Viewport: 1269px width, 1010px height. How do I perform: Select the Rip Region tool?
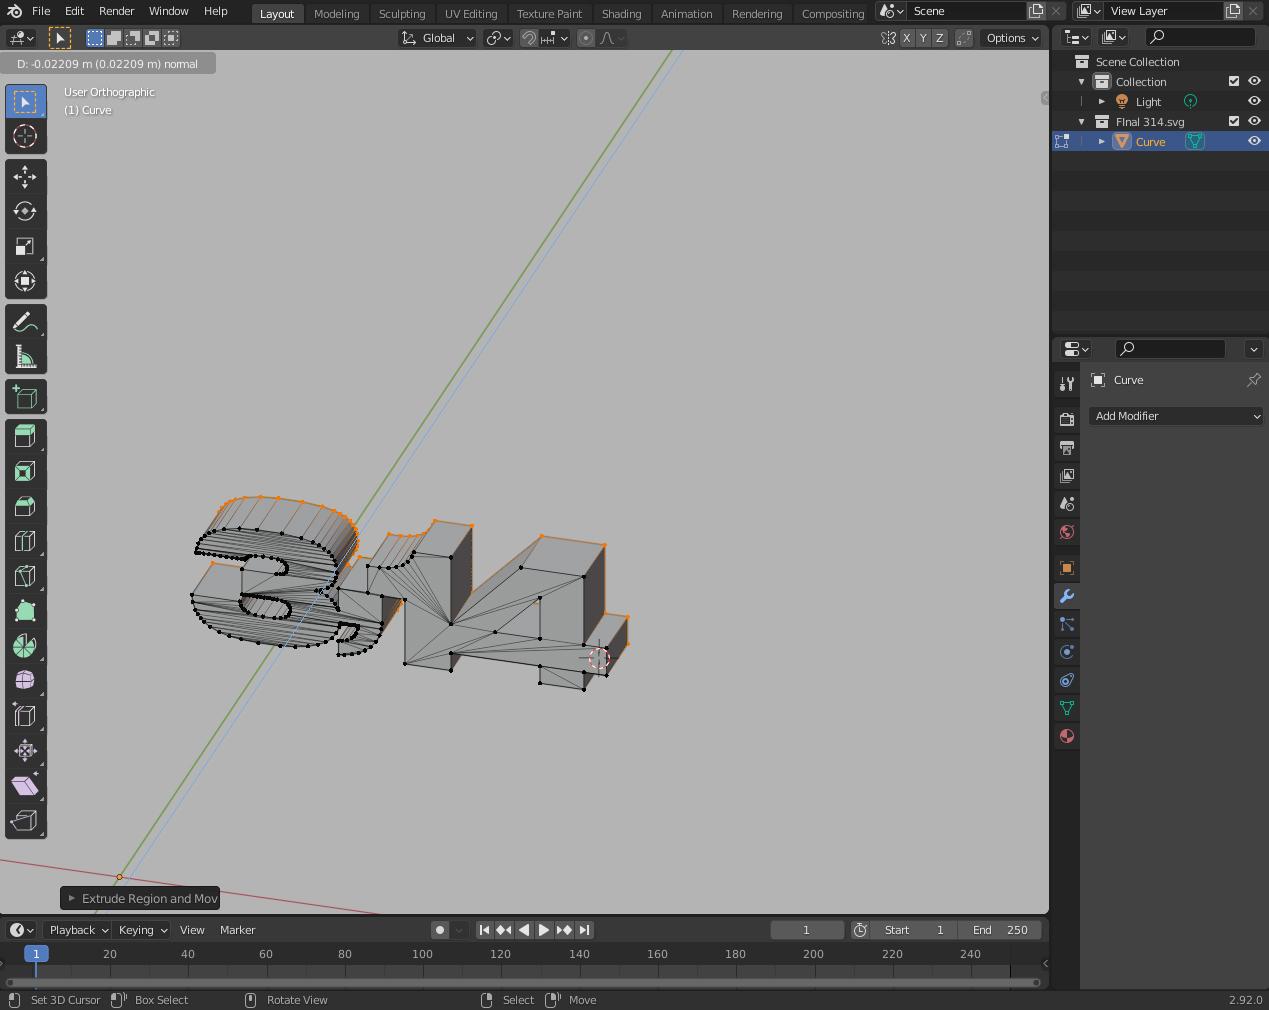click(25, 820)
